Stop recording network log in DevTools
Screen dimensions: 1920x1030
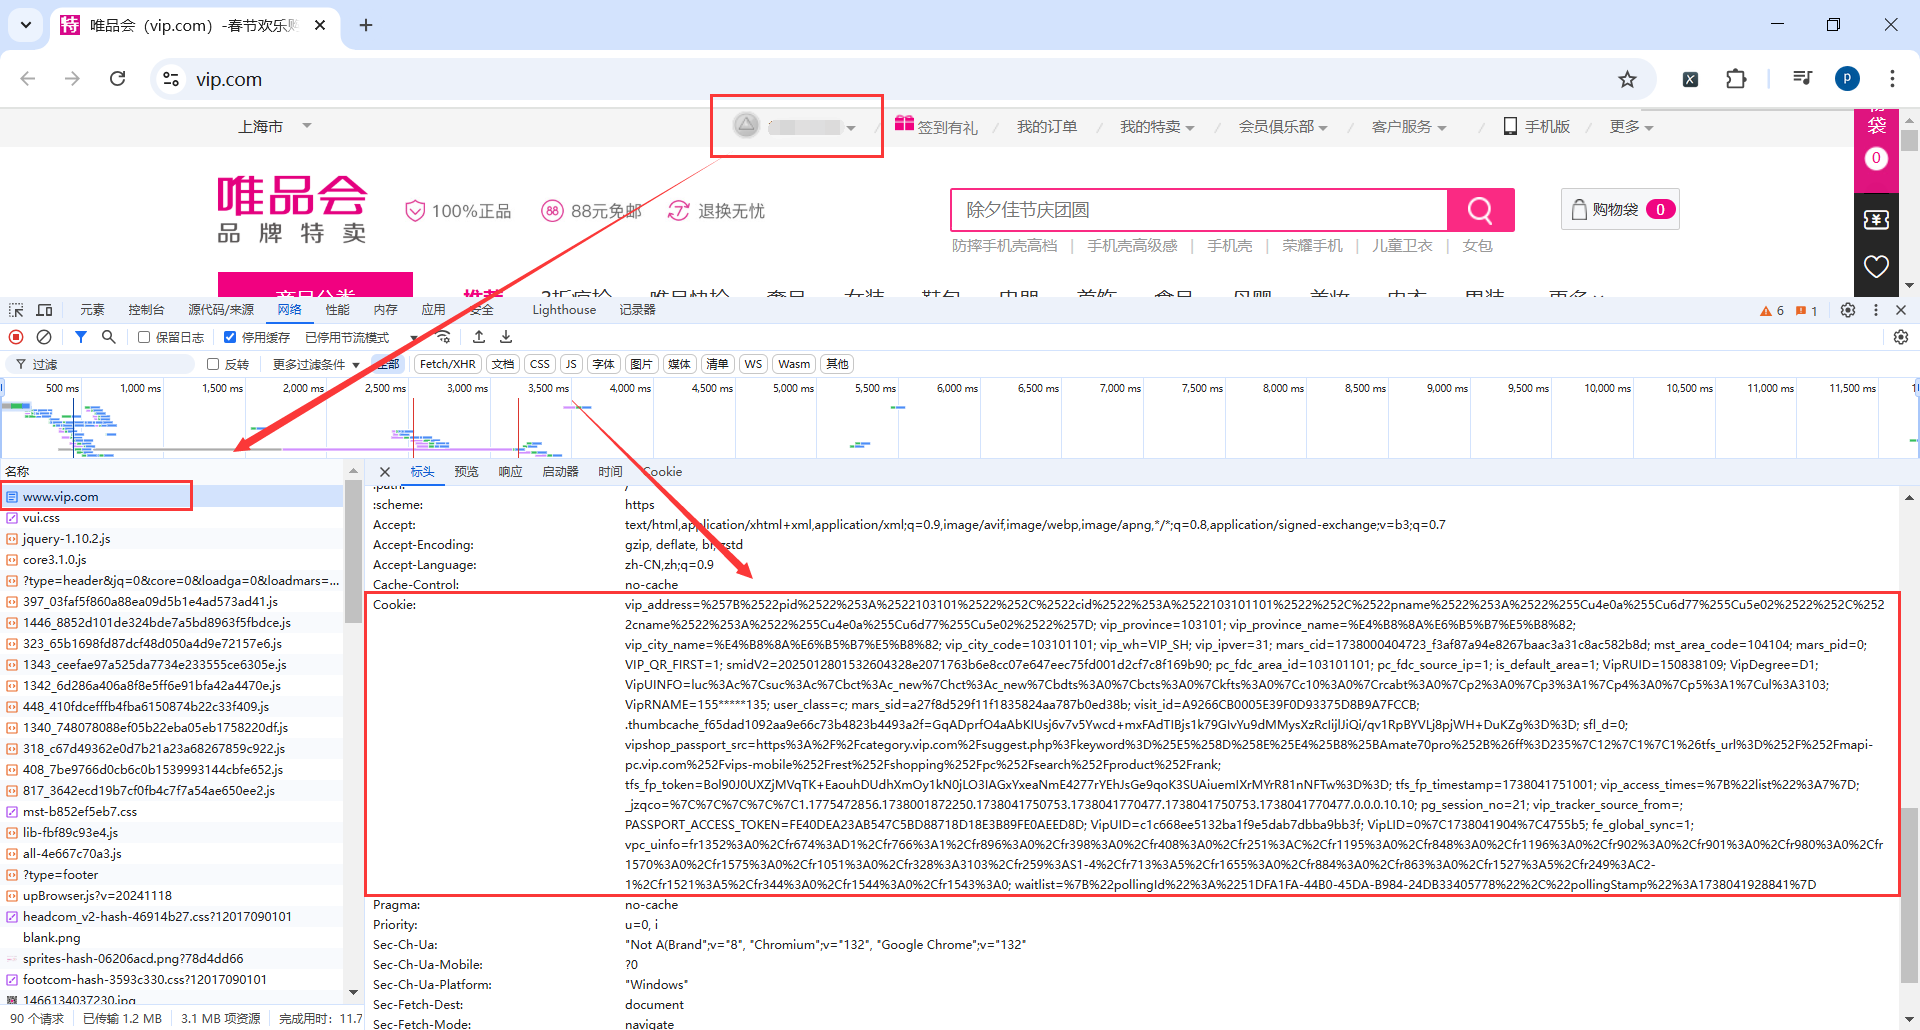click(16, 337)
